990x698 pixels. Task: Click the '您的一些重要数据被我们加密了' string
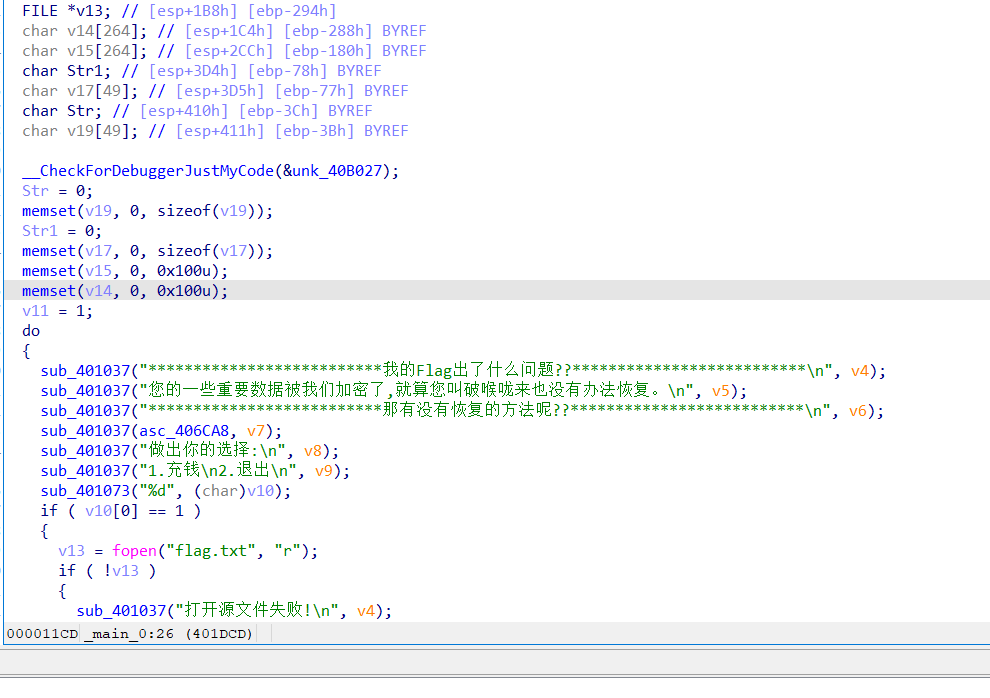point(417,391)
